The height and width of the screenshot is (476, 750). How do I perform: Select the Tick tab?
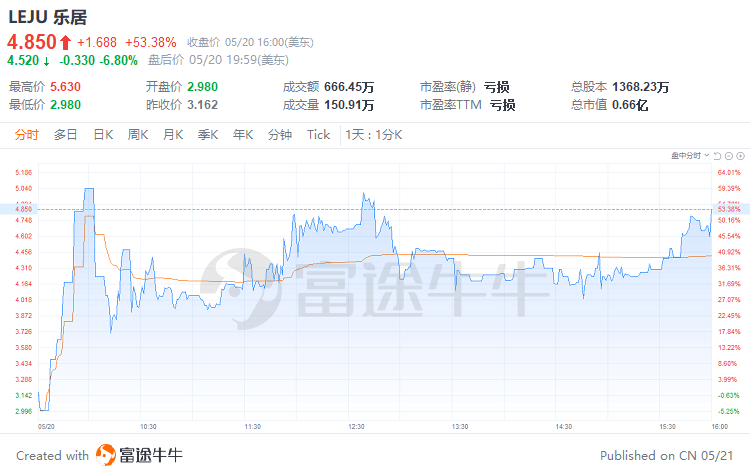(319, 135)
